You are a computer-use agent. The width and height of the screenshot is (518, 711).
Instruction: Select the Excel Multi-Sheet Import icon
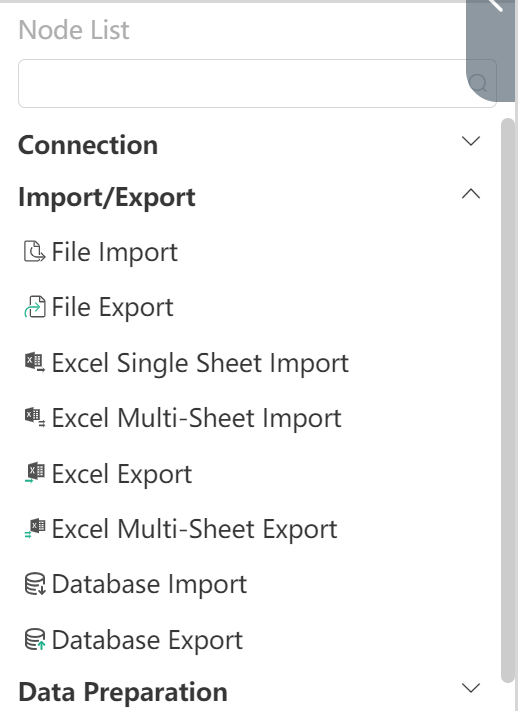pyautogui.click(x=34, y=418)
